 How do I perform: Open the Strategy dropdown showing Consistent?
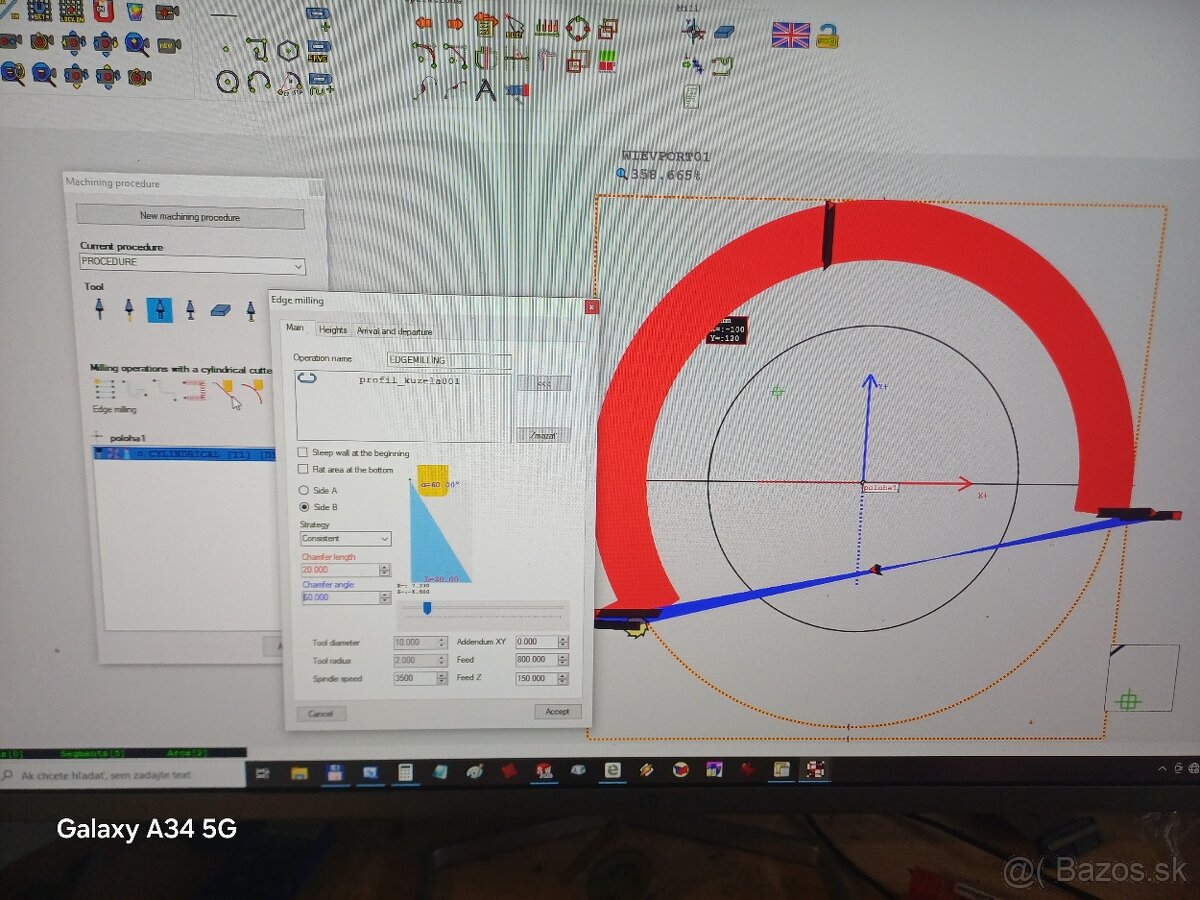[345, 538]
